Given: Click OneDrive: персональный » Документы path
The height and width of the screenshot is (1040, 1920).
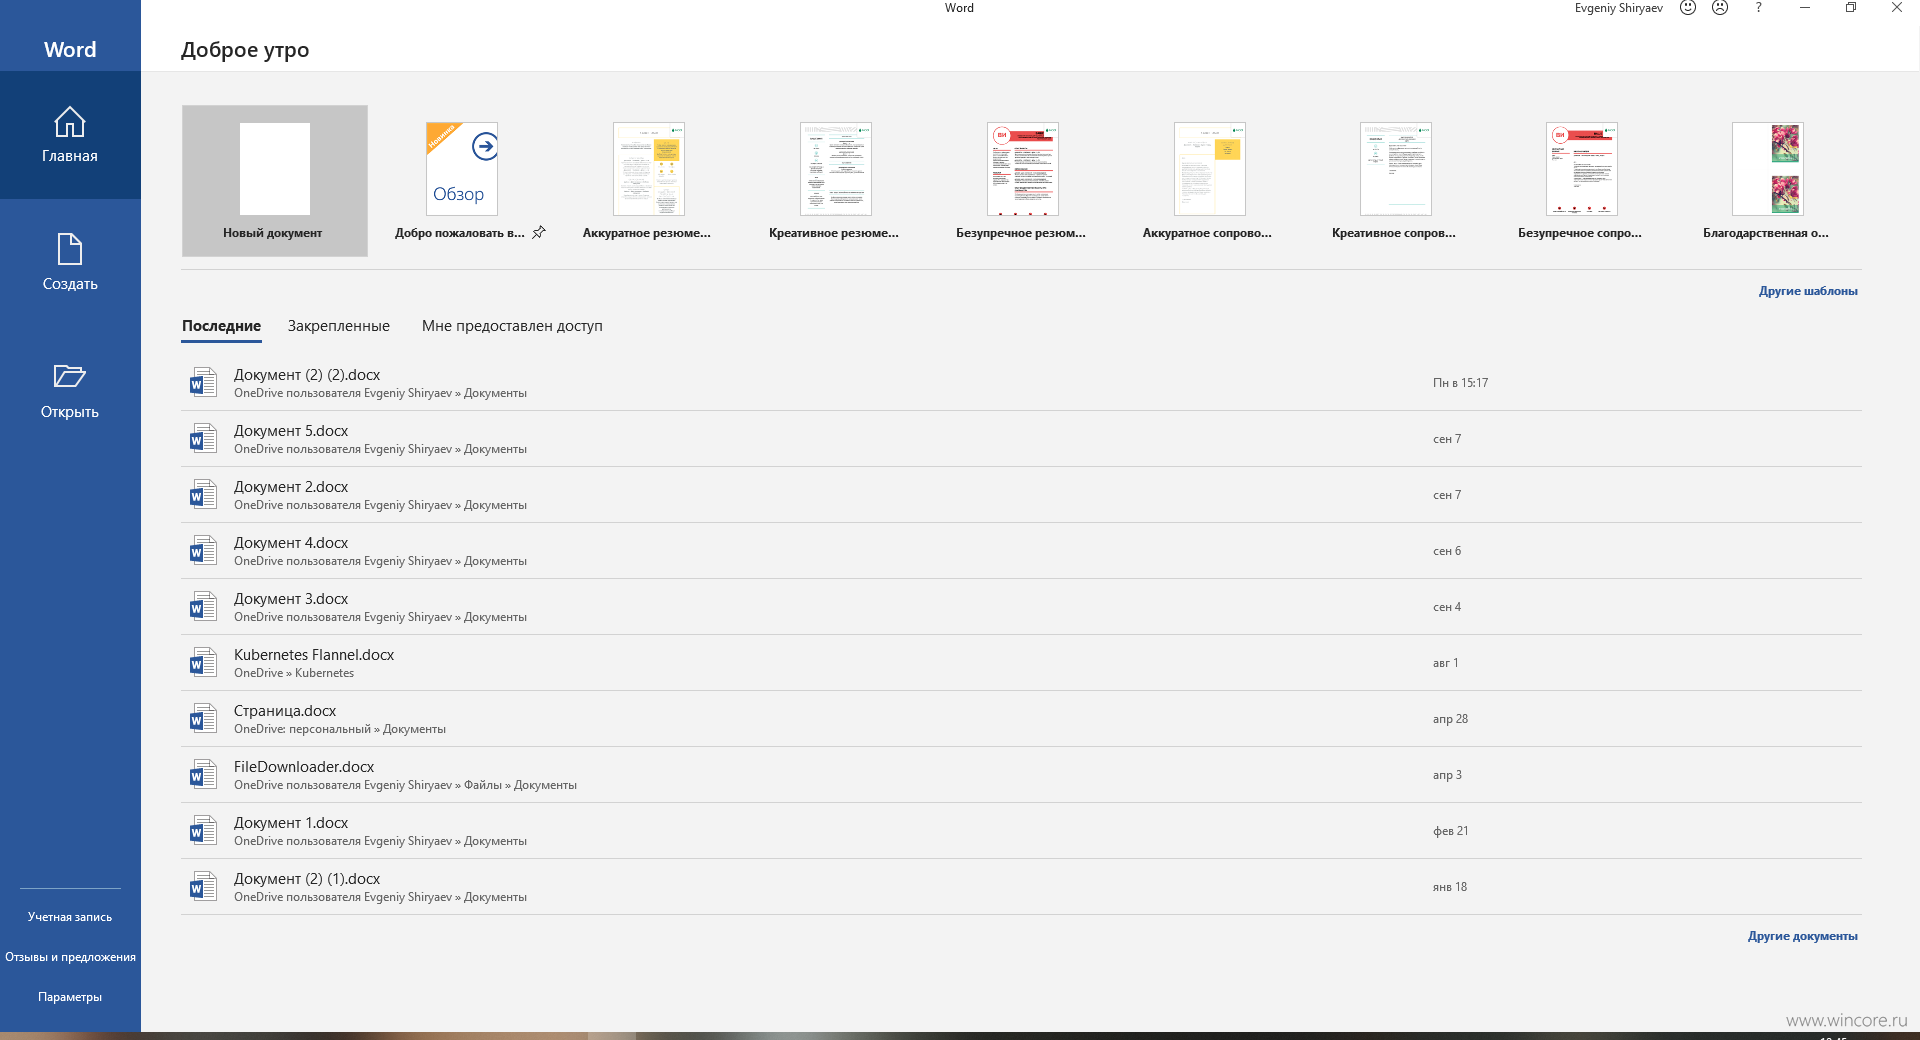Looking at the screenshot, I should click(340, 729).
